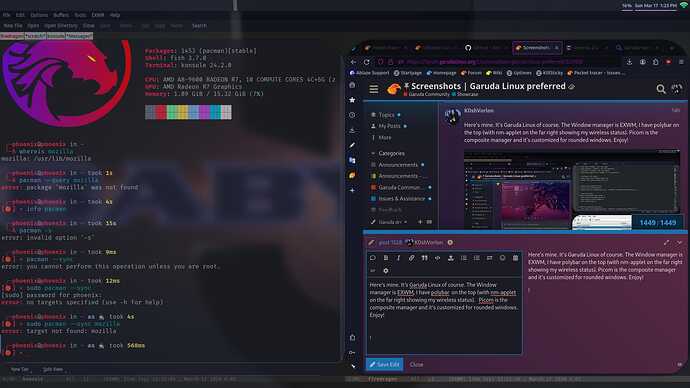Click inside the post editing text area
Viewport: 690px width, 388px height.
(x=444, y=316)
